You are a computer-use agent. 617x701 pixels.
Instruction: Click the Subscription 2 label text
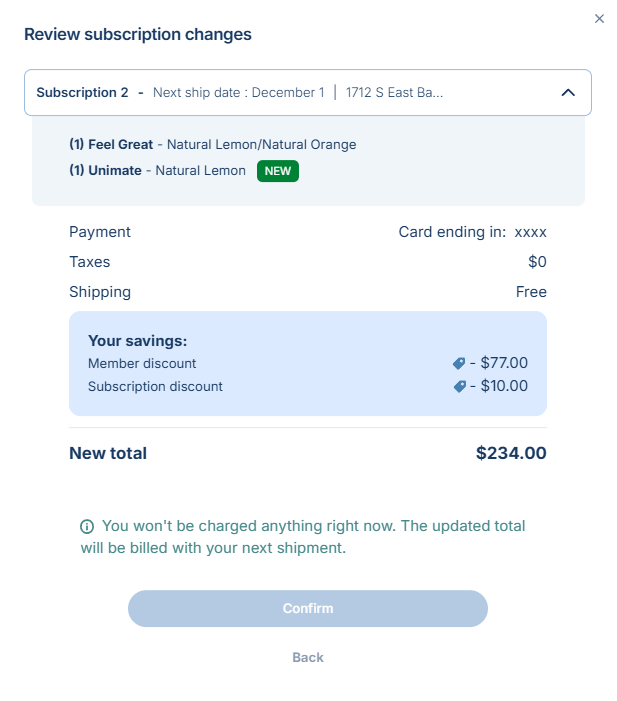click(x=82, y=93)
